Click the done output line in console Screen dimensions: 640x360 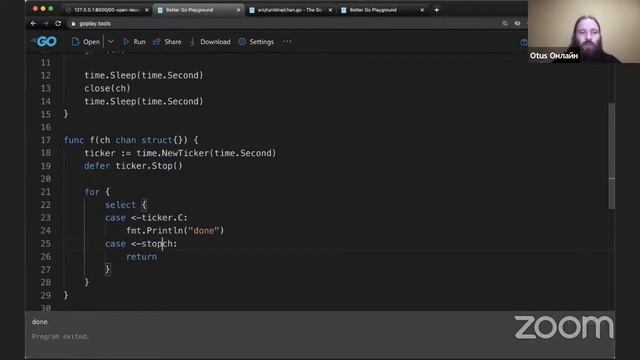[40, 322]
